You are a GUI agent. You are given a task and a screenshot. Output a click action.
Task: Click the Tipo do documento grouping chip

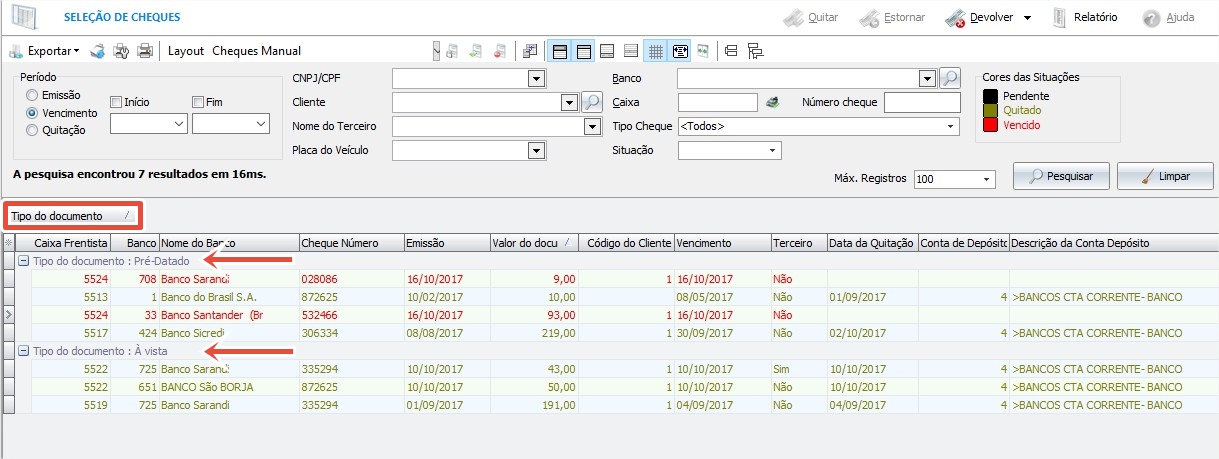[x=72, y=215]
